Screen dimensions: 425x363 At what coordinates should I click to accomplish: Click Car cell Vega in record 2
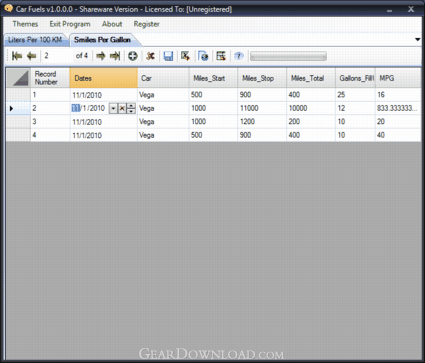[x=163, y=108]
